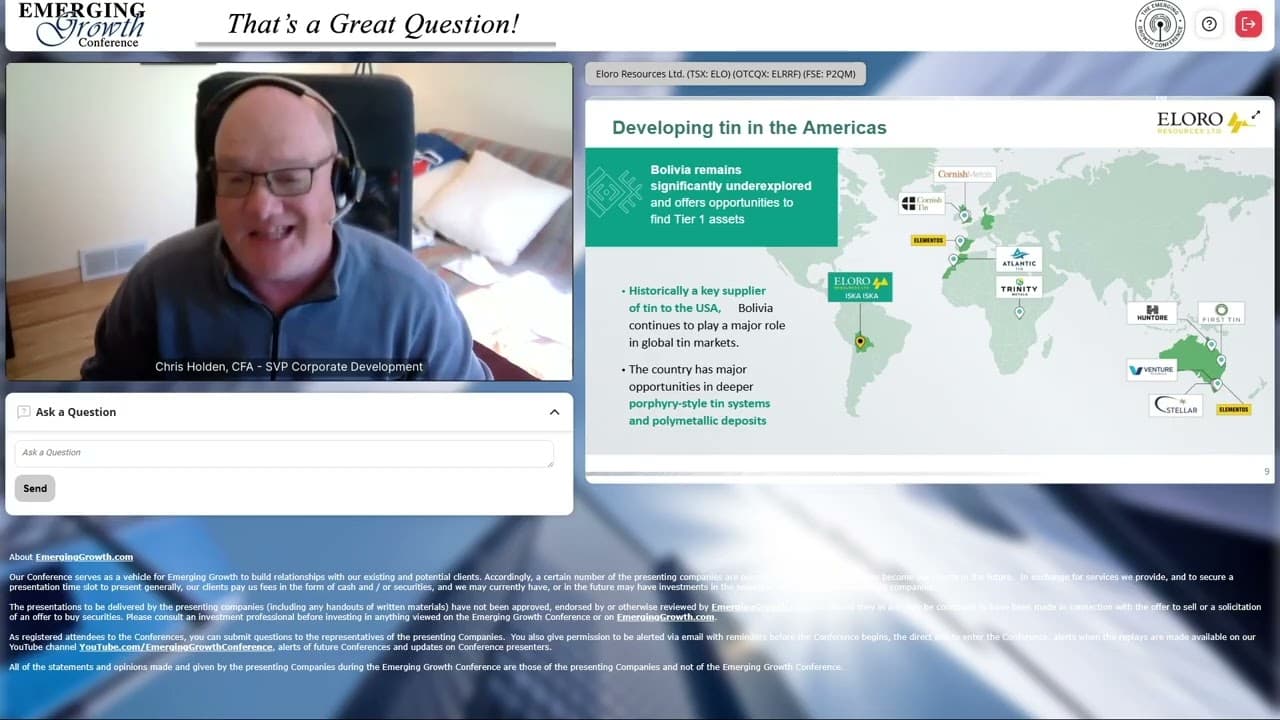1280x720 pixels.
Task: Click the Eloro Iska Iska map label
Action: coord(860,287)
